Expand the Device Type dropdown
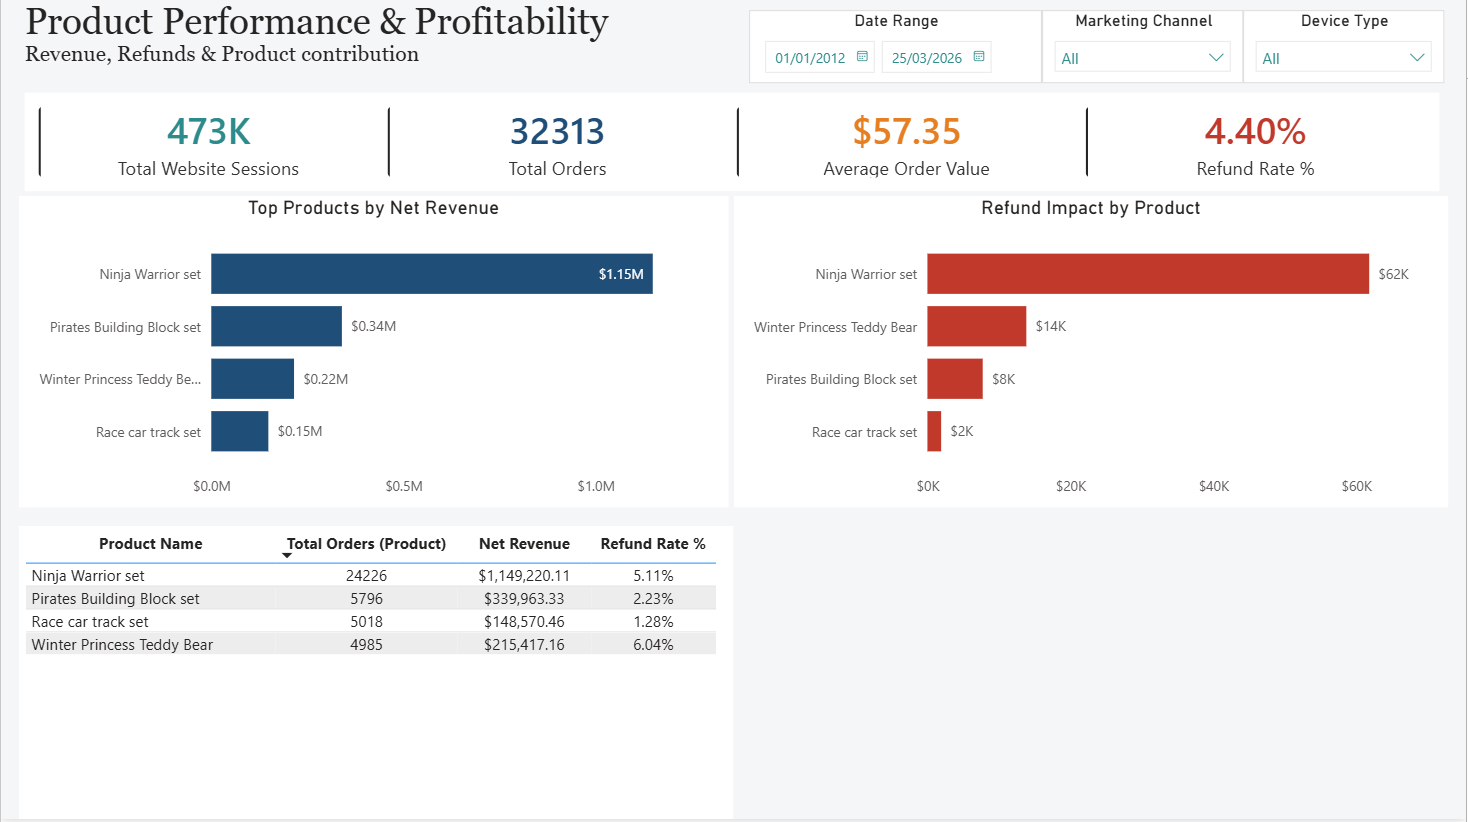Screen dimensions: 1468x822 1416,58
